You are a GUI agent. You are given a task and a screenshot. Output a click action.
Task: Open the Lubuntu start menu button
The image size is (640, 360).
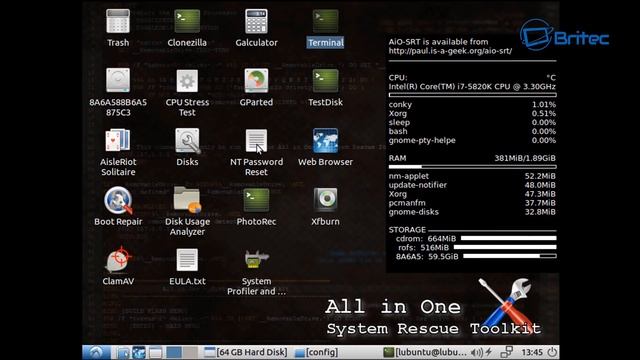pos(96,352)
